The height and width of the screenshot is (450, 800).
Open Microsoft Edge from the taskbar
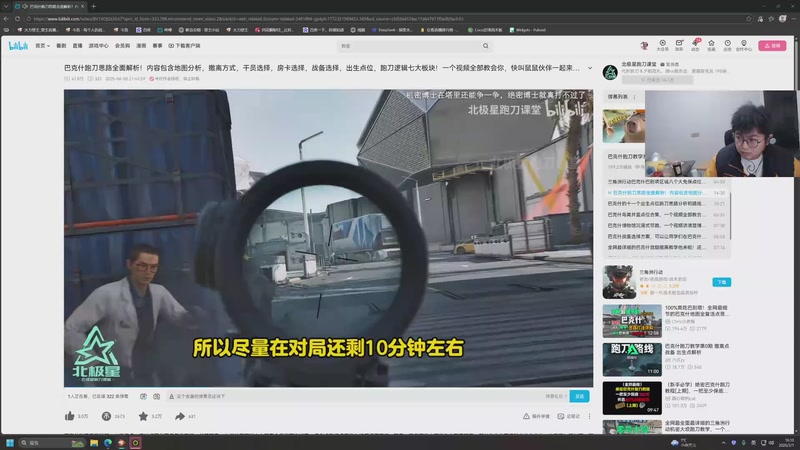coord(108,443)
